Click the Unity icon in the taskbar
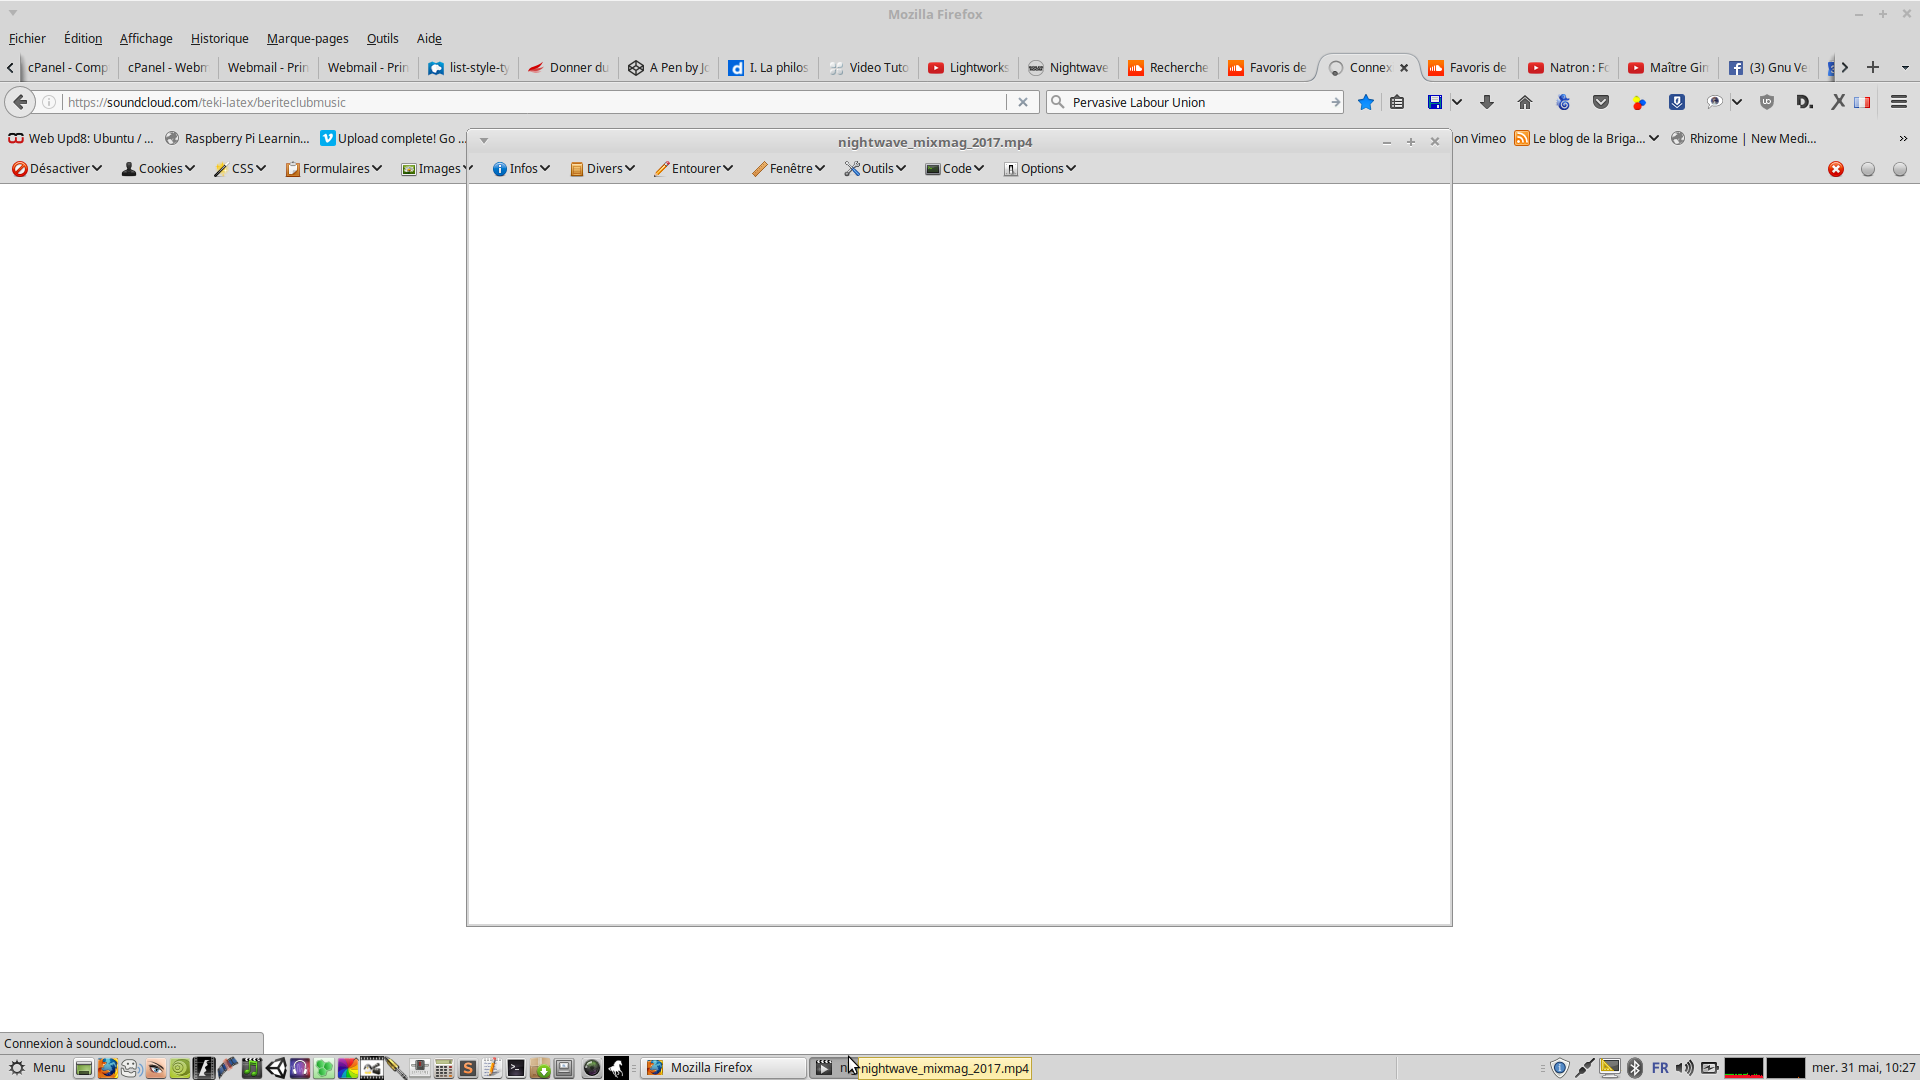1920x1080 pixels. point(276,1068)
